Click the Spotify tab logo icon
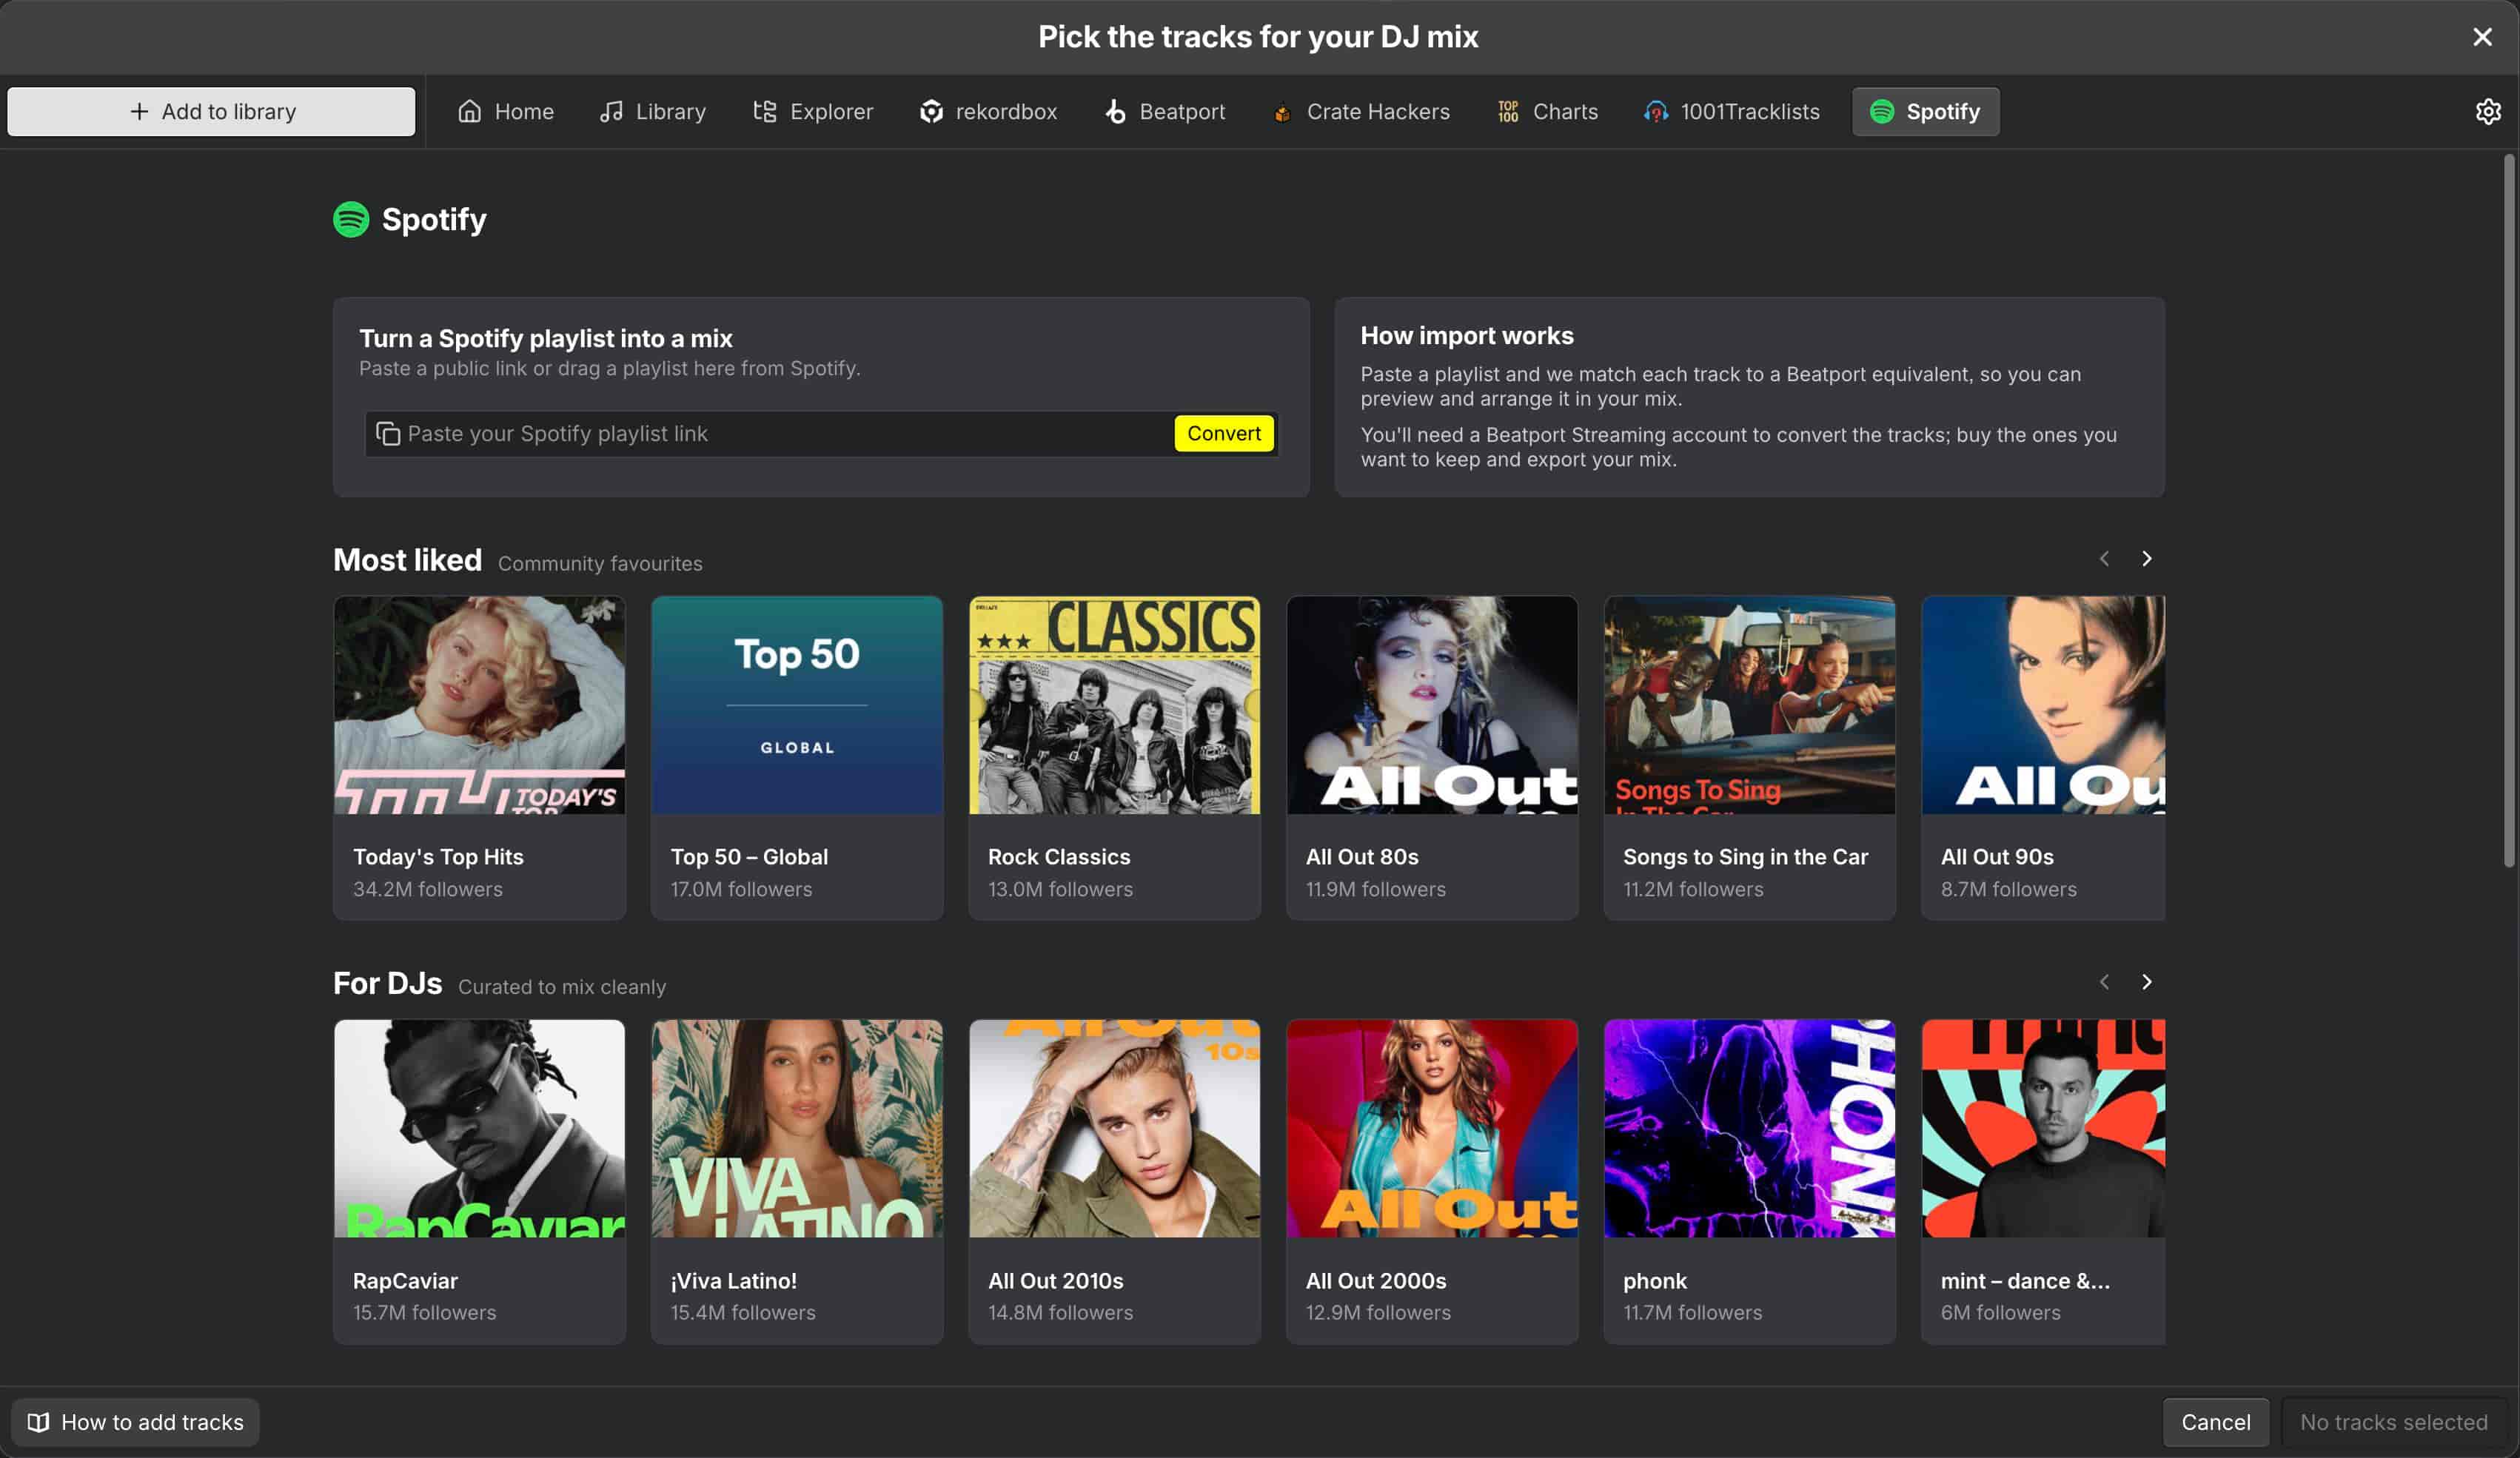The image size is (2520, 1458). (1882, 111)
